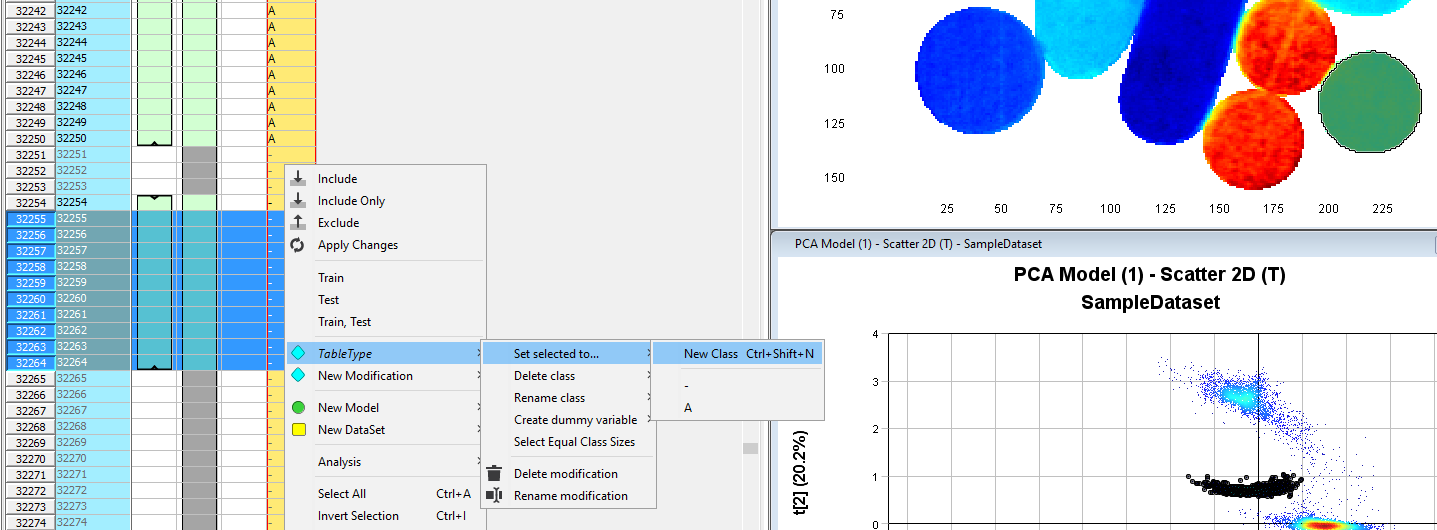This screenshot has height=530, width=1437.
Task: Click the Include arrow icon in context menu
Action: click(298, 179)
